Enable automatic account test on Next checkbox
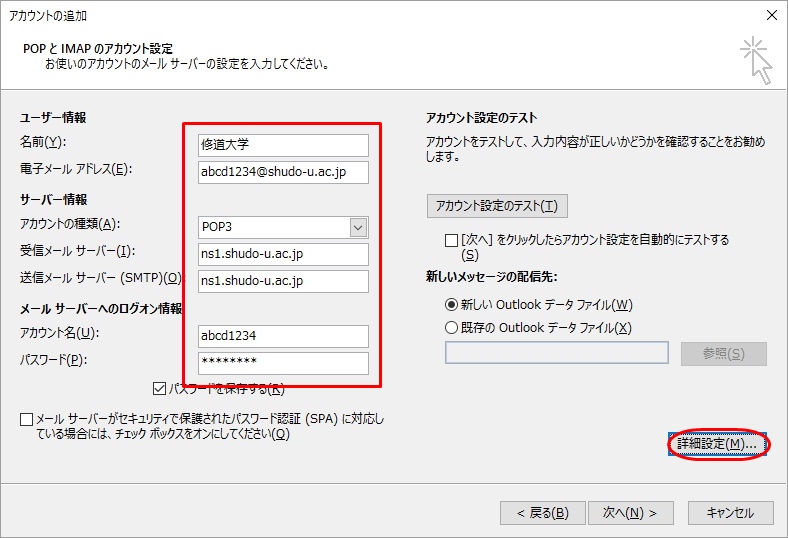Image resolution: width=788 pixels, height=538 pixels. 452,240
